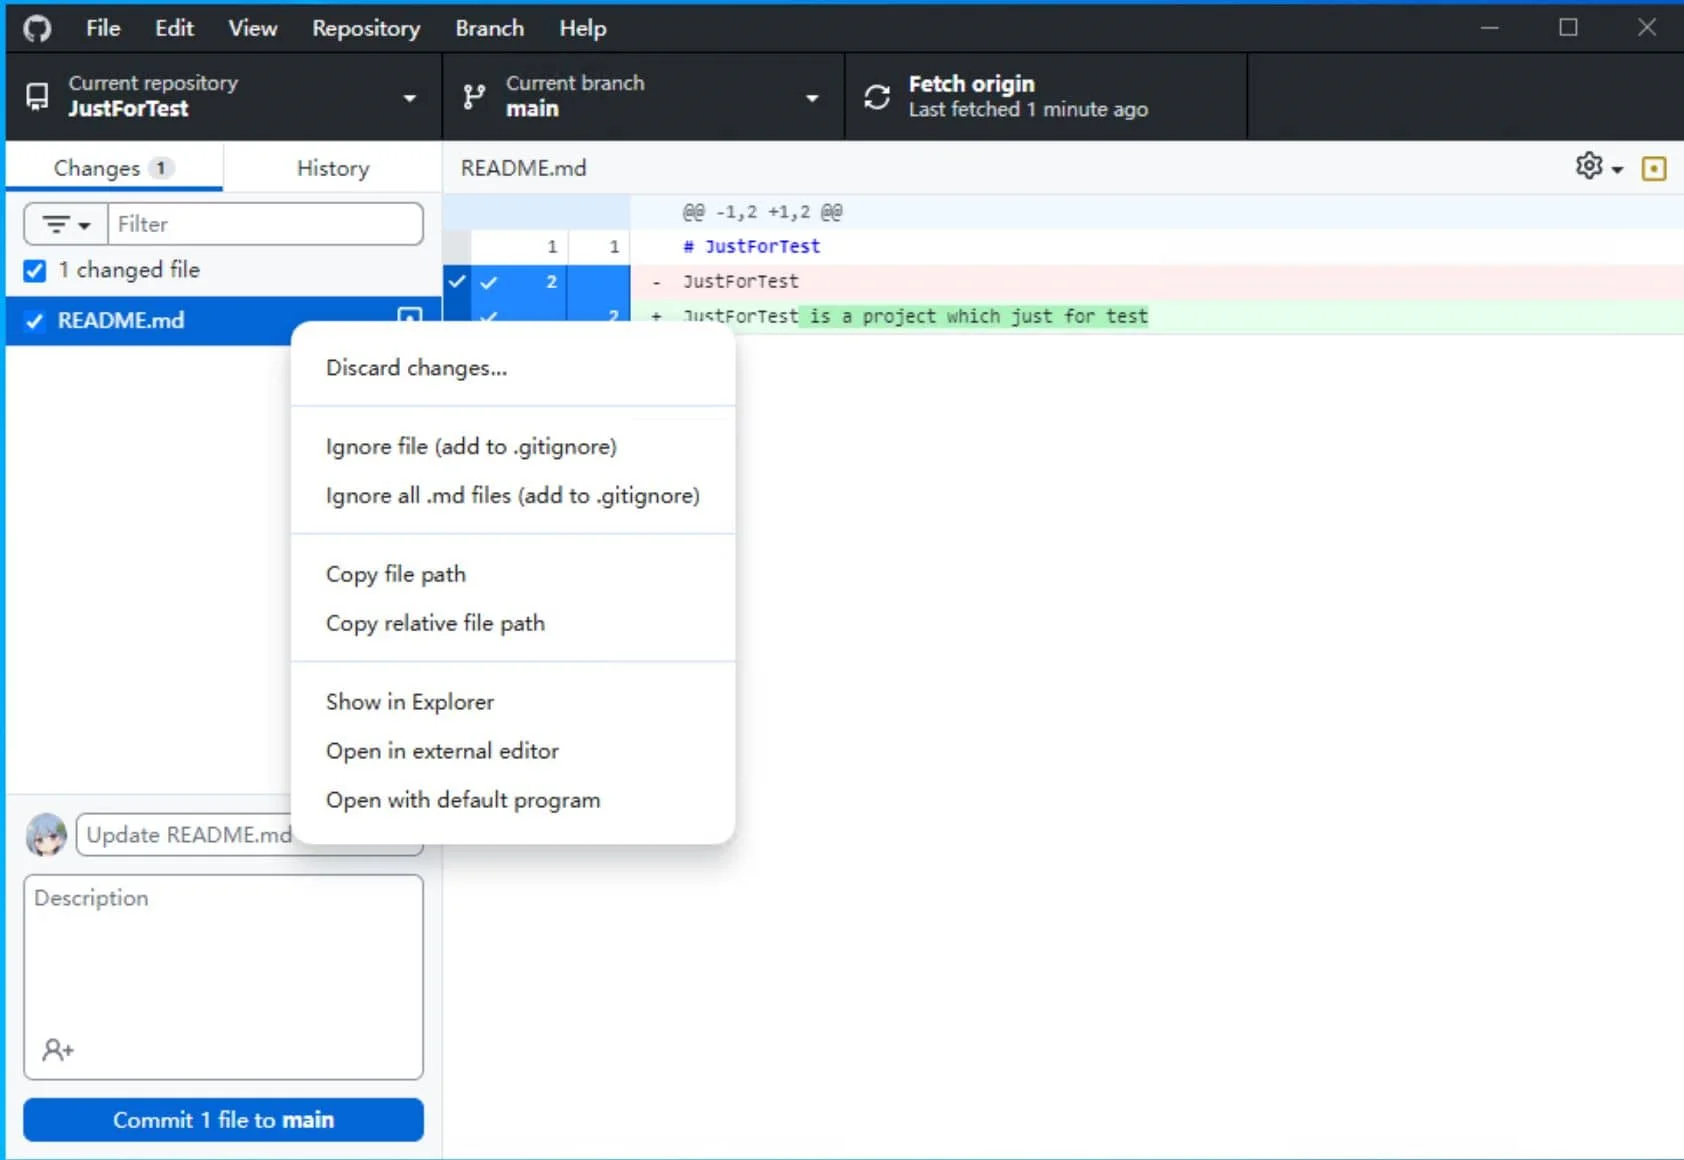The image size is (1684, 1160).
Task: Toggle the README.md file checkbox
Action: point(35,321)
